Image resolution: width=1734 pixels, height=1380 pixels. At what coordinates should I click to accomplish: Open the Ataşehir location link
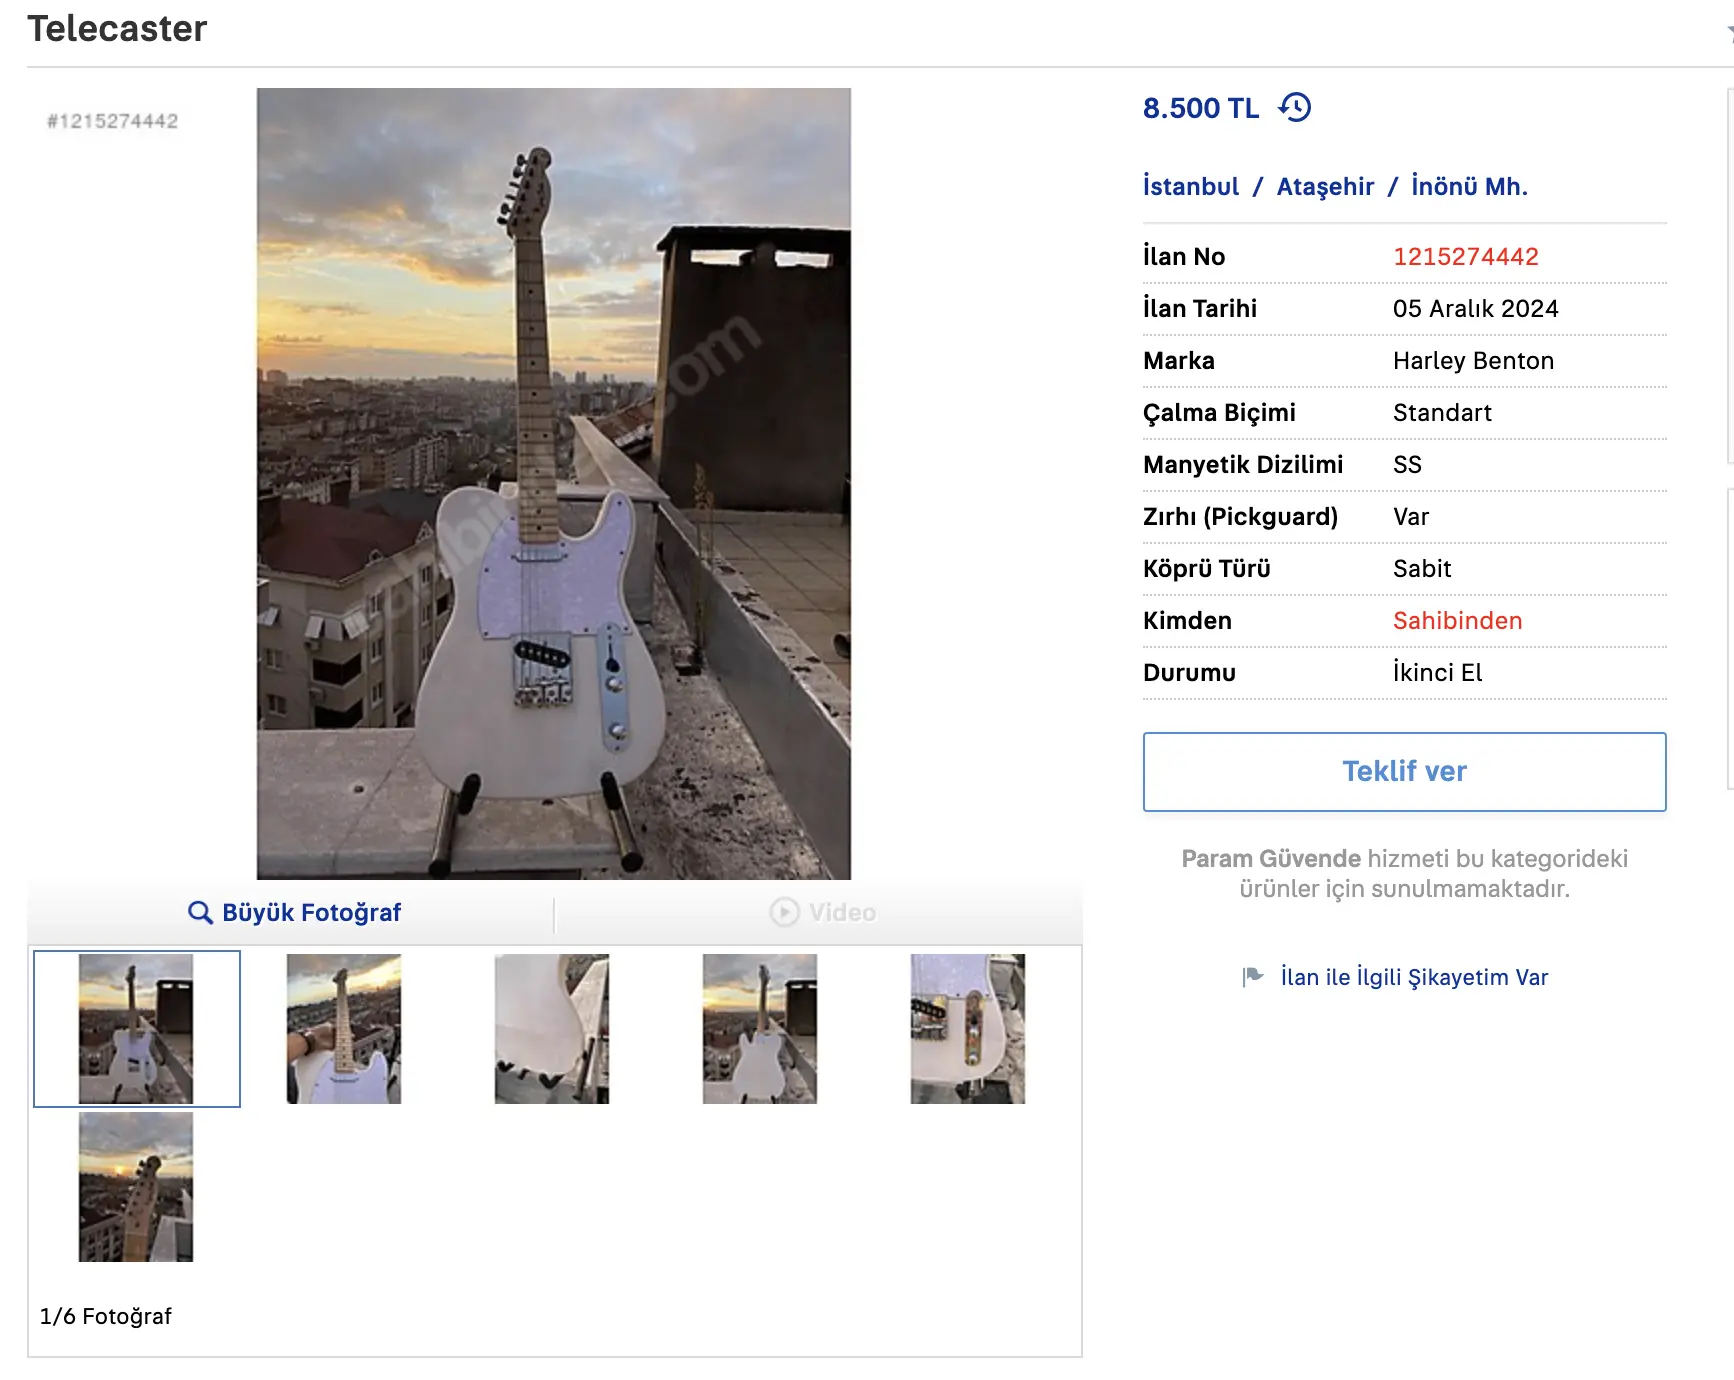(x=1325, y=186)
